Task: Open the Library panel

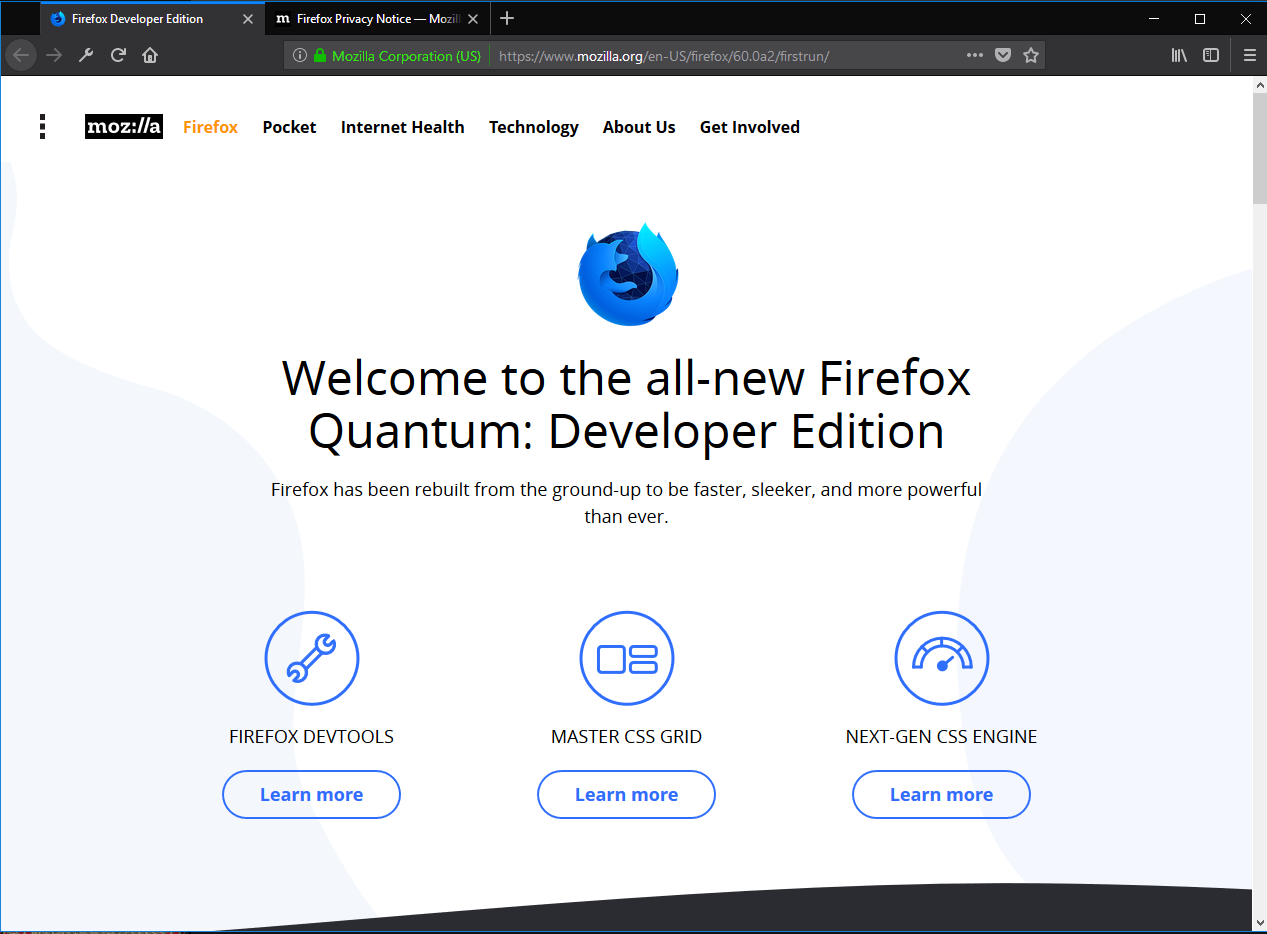Action: click(x=1178, y=55)
